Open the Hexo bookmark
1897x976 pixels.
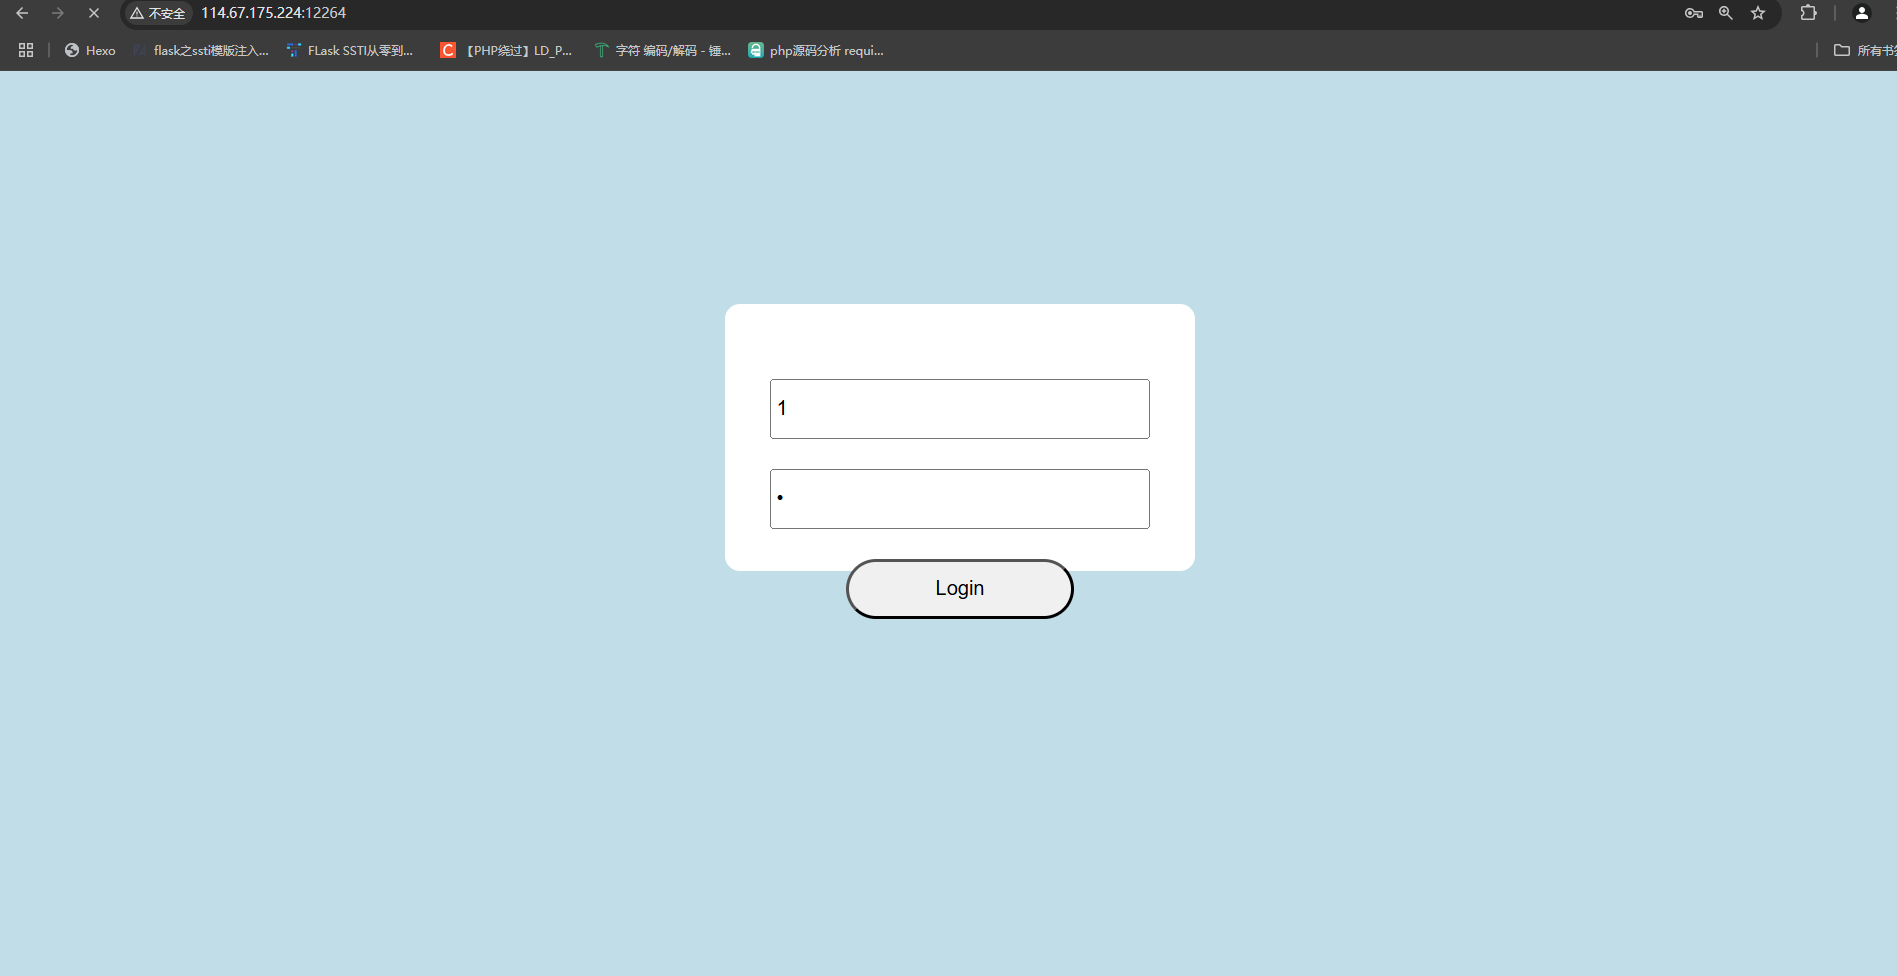tap(90, 50)
